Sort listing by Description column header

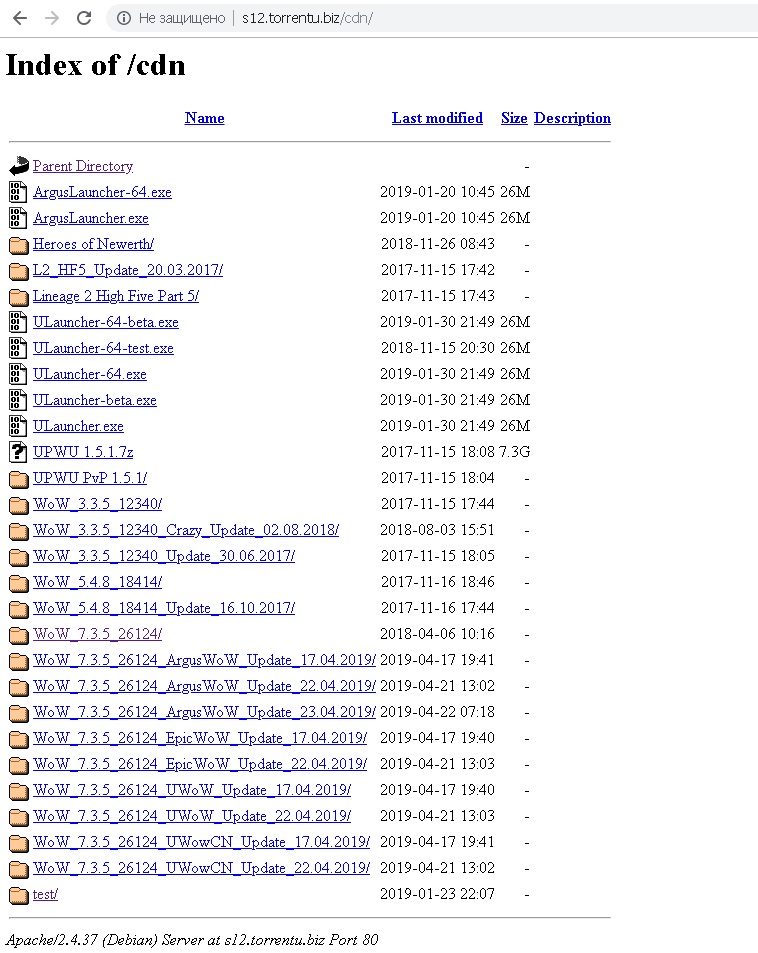tap(572, 118)
